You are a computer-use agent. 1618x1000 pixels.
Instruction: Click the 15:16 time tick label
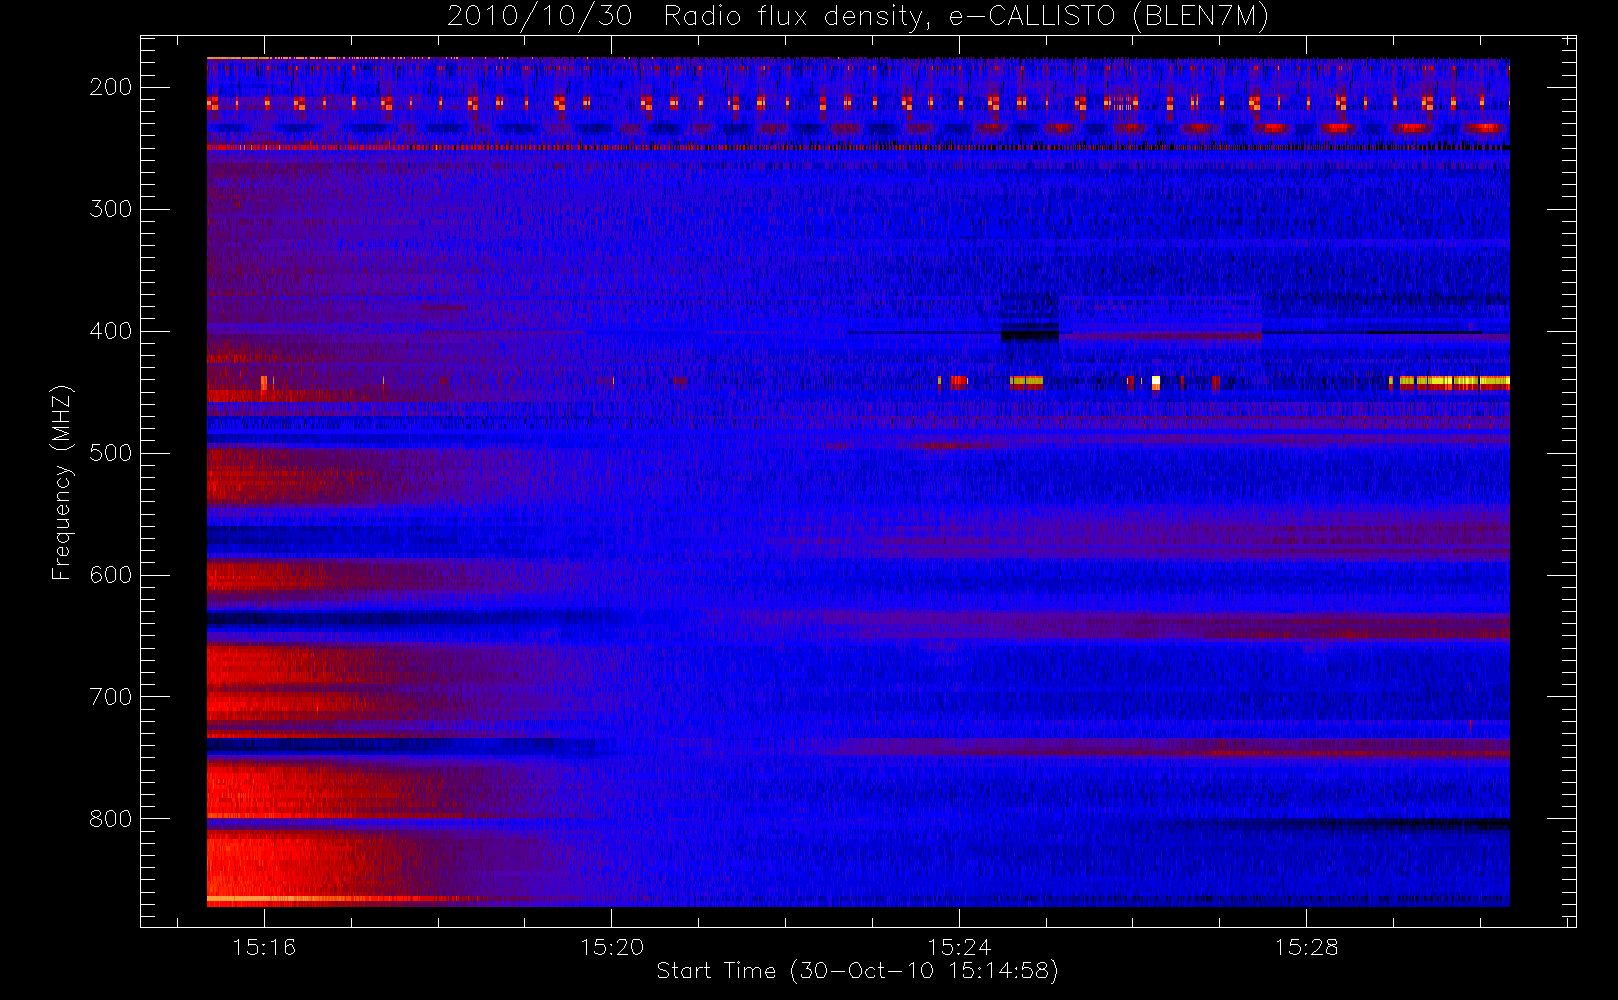tap(264, 947)
